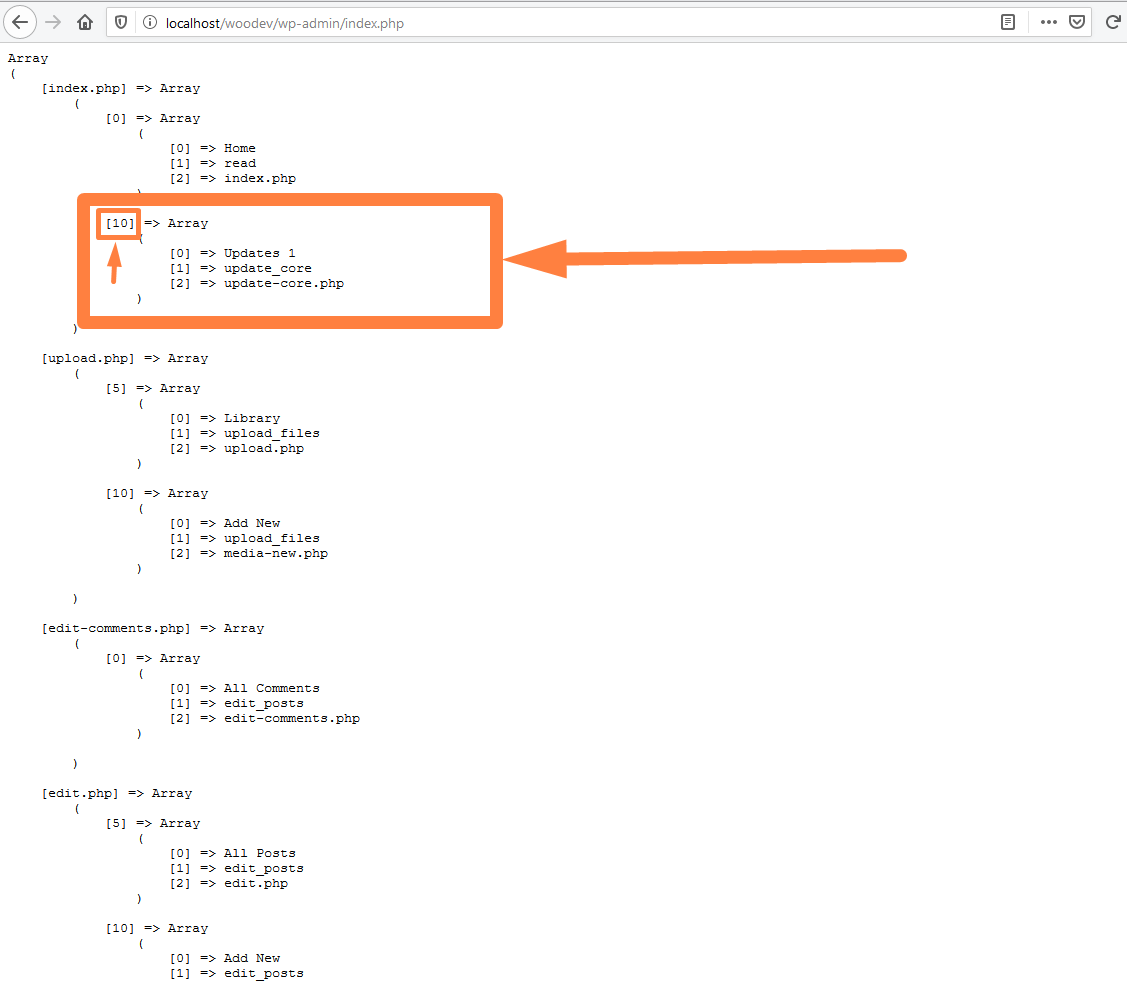The width and height of the screenshot is (1127, 981).
Task: Save page to Pocket icon
Action: pos(1077,22)
